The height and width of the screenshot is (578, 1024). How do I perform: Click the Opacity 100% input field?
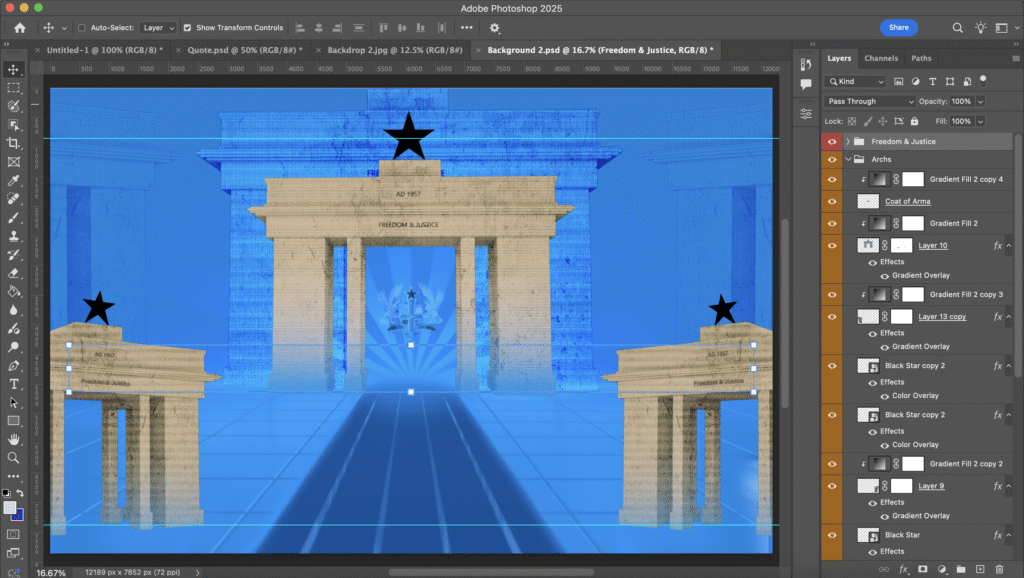(x=961, y=101)
